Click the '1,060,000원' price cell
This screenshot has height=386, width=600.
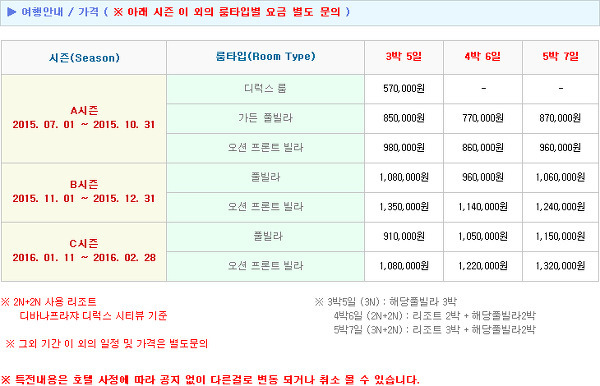560,178
